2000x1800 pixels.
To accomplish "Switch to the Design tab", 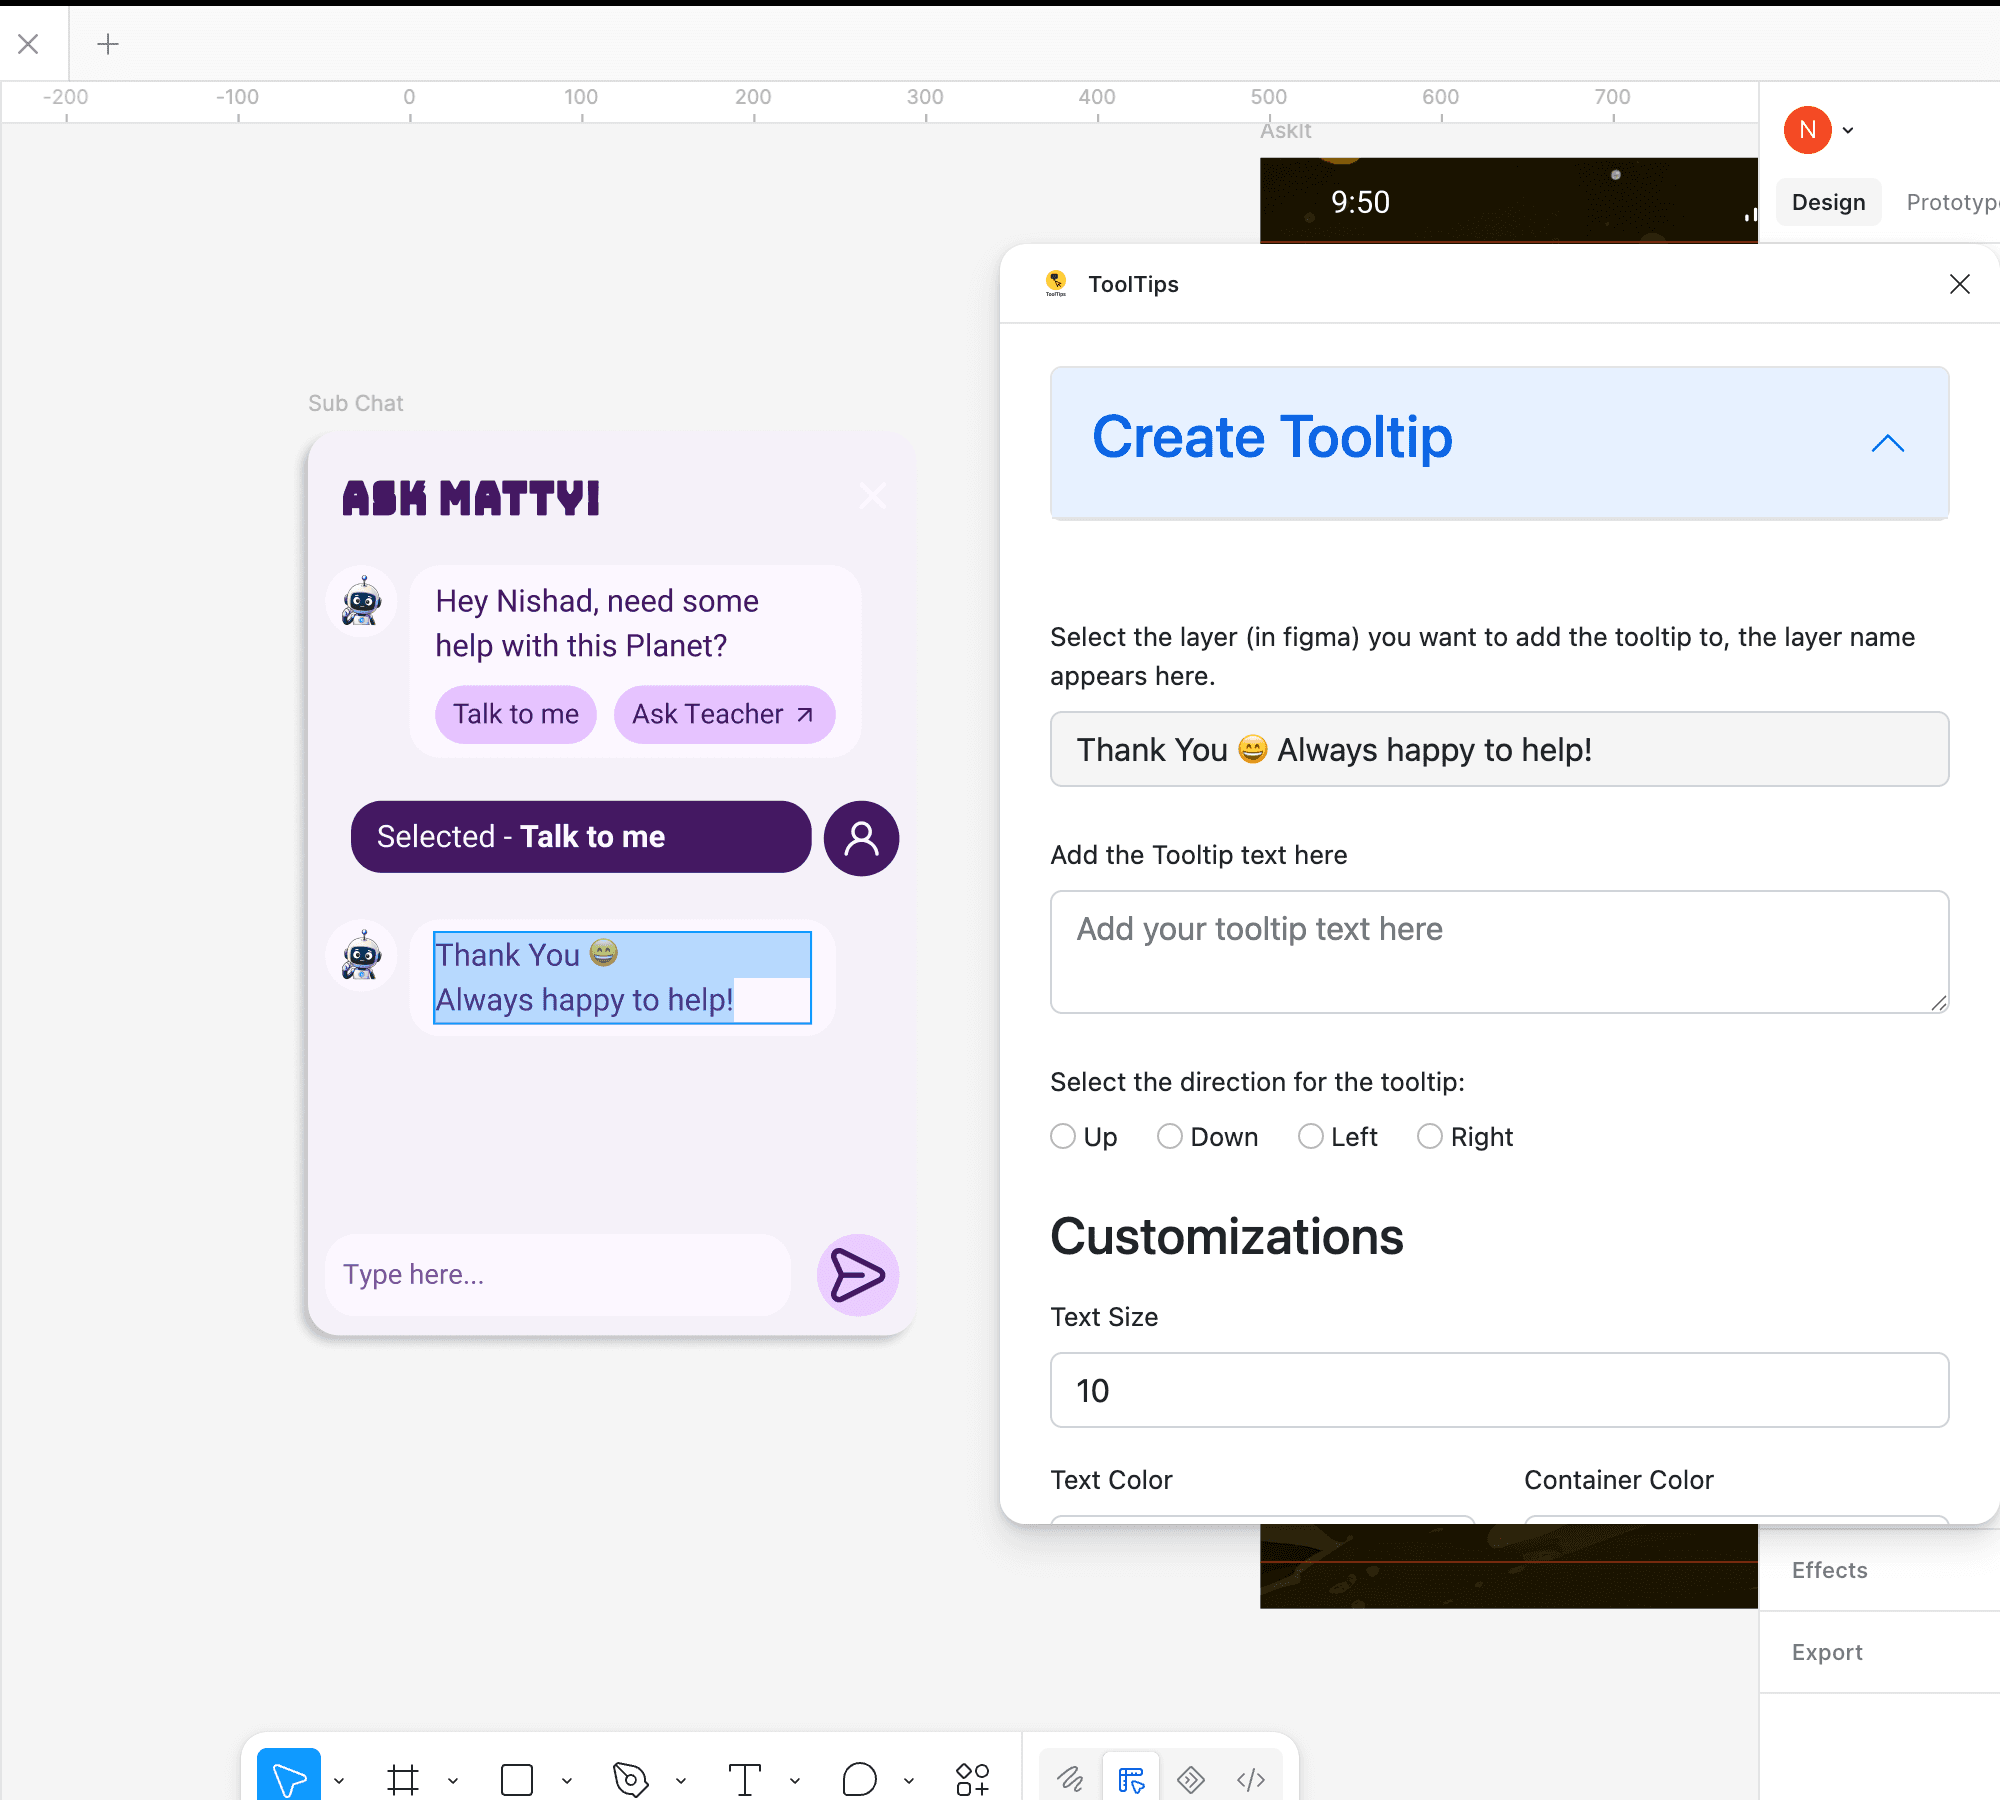I will click(x=1828, y=202).
